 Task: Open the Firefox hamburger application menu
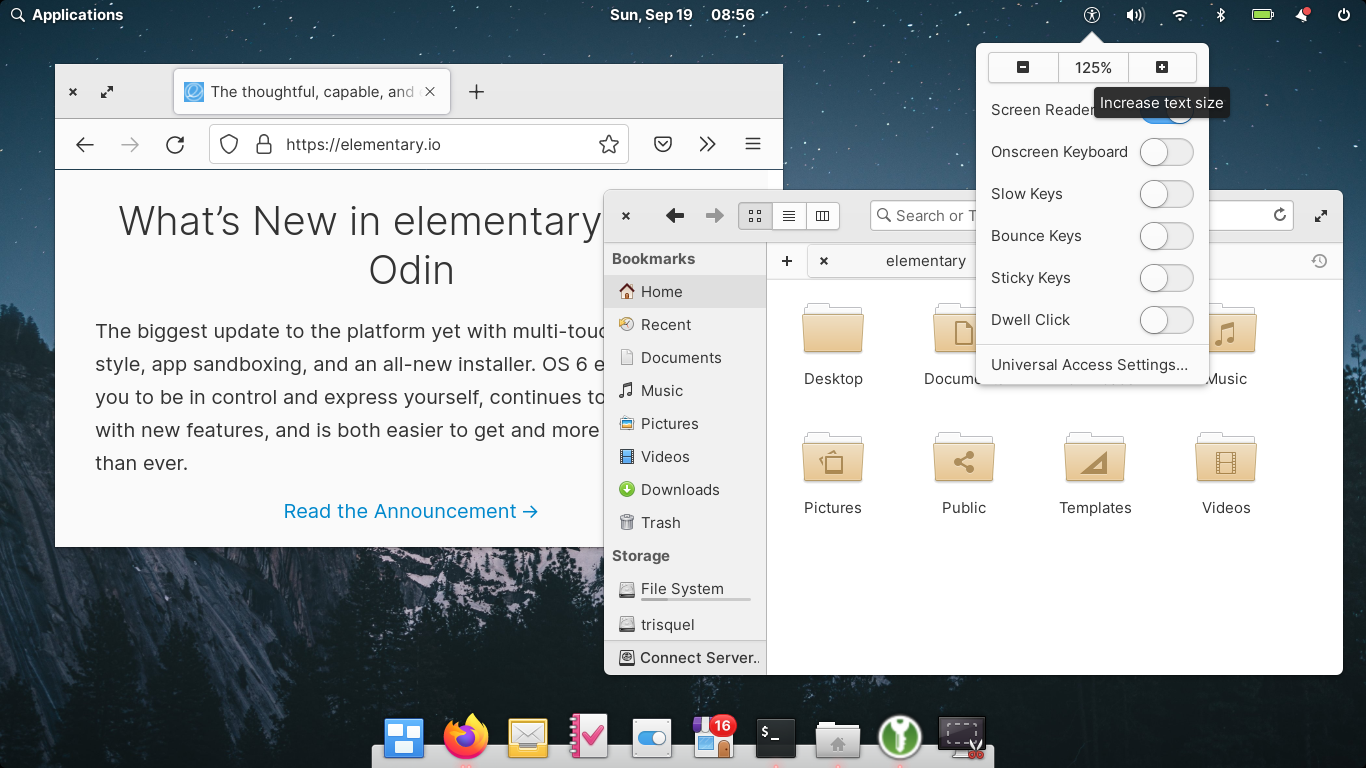point(753,144)
